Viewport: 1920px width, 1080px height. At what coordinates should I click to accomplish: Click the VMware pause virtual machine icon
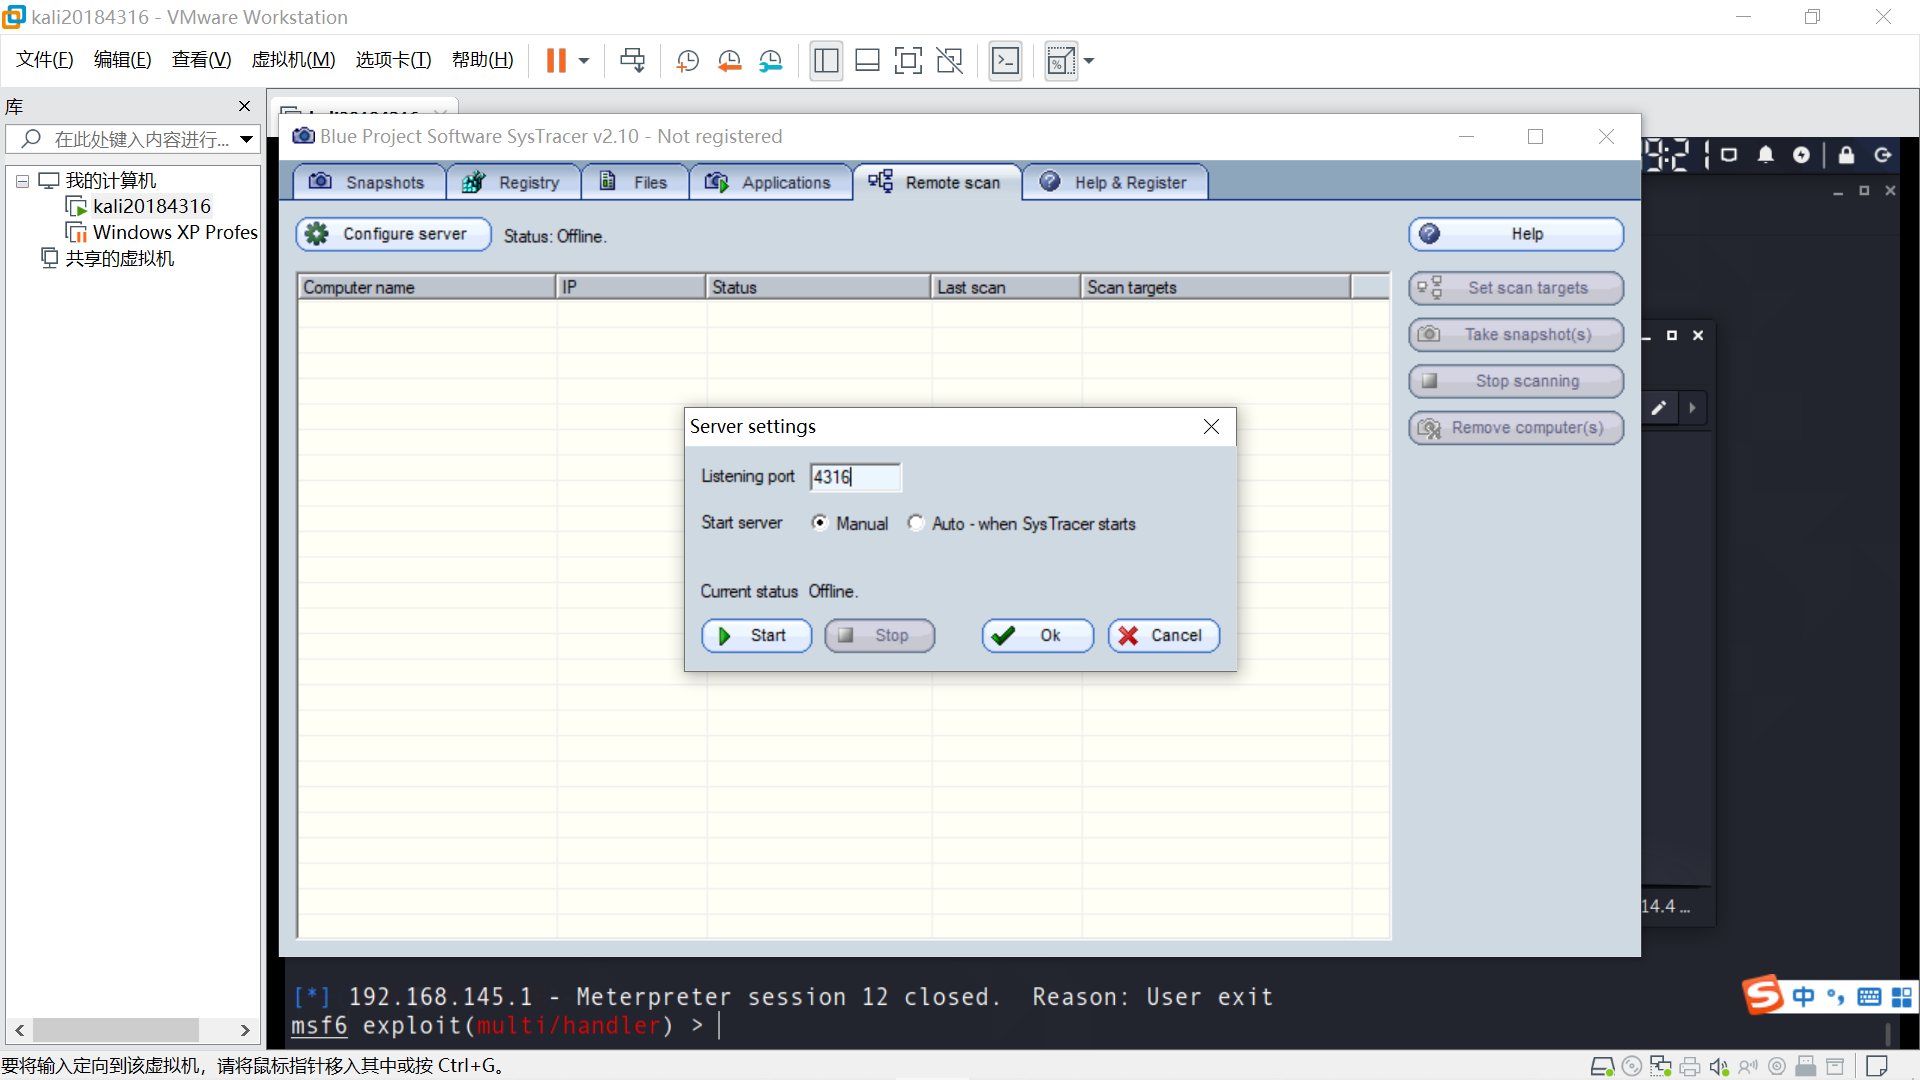(556, 61)
